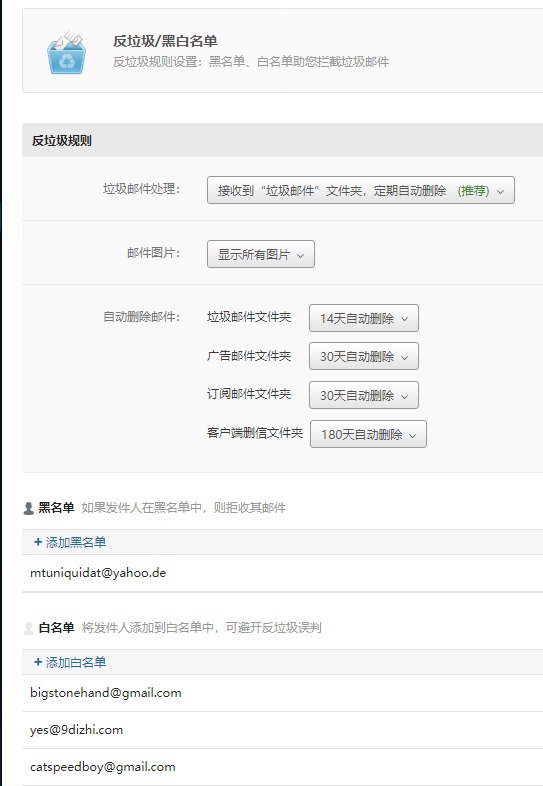The width and height of the screenshot is (543, 786).
Task: Open the 180天自动删除 dropdown
Action: [368, 434]
